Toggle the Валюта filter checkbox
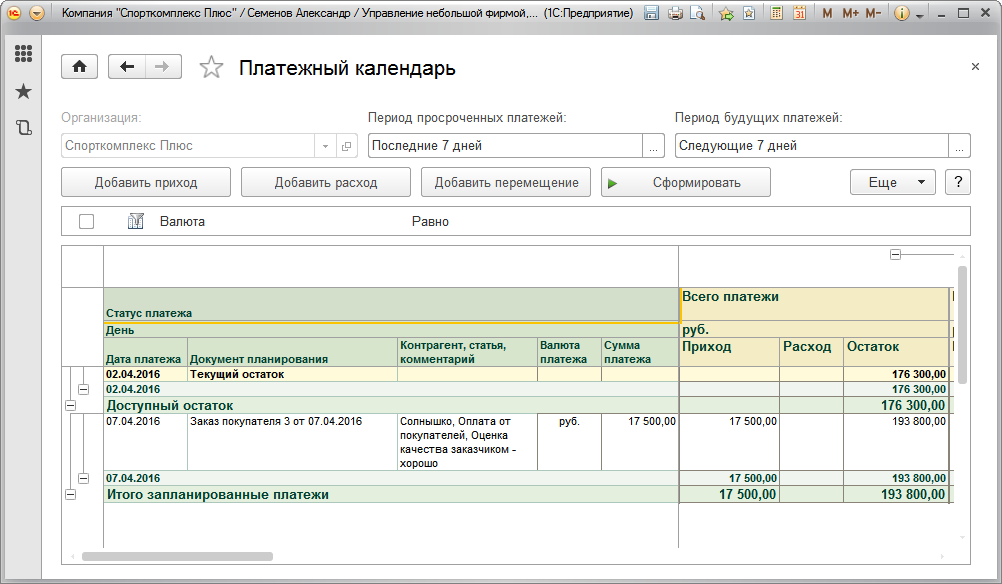Screen dimensions: 1002x584 (x=86, y=221)
